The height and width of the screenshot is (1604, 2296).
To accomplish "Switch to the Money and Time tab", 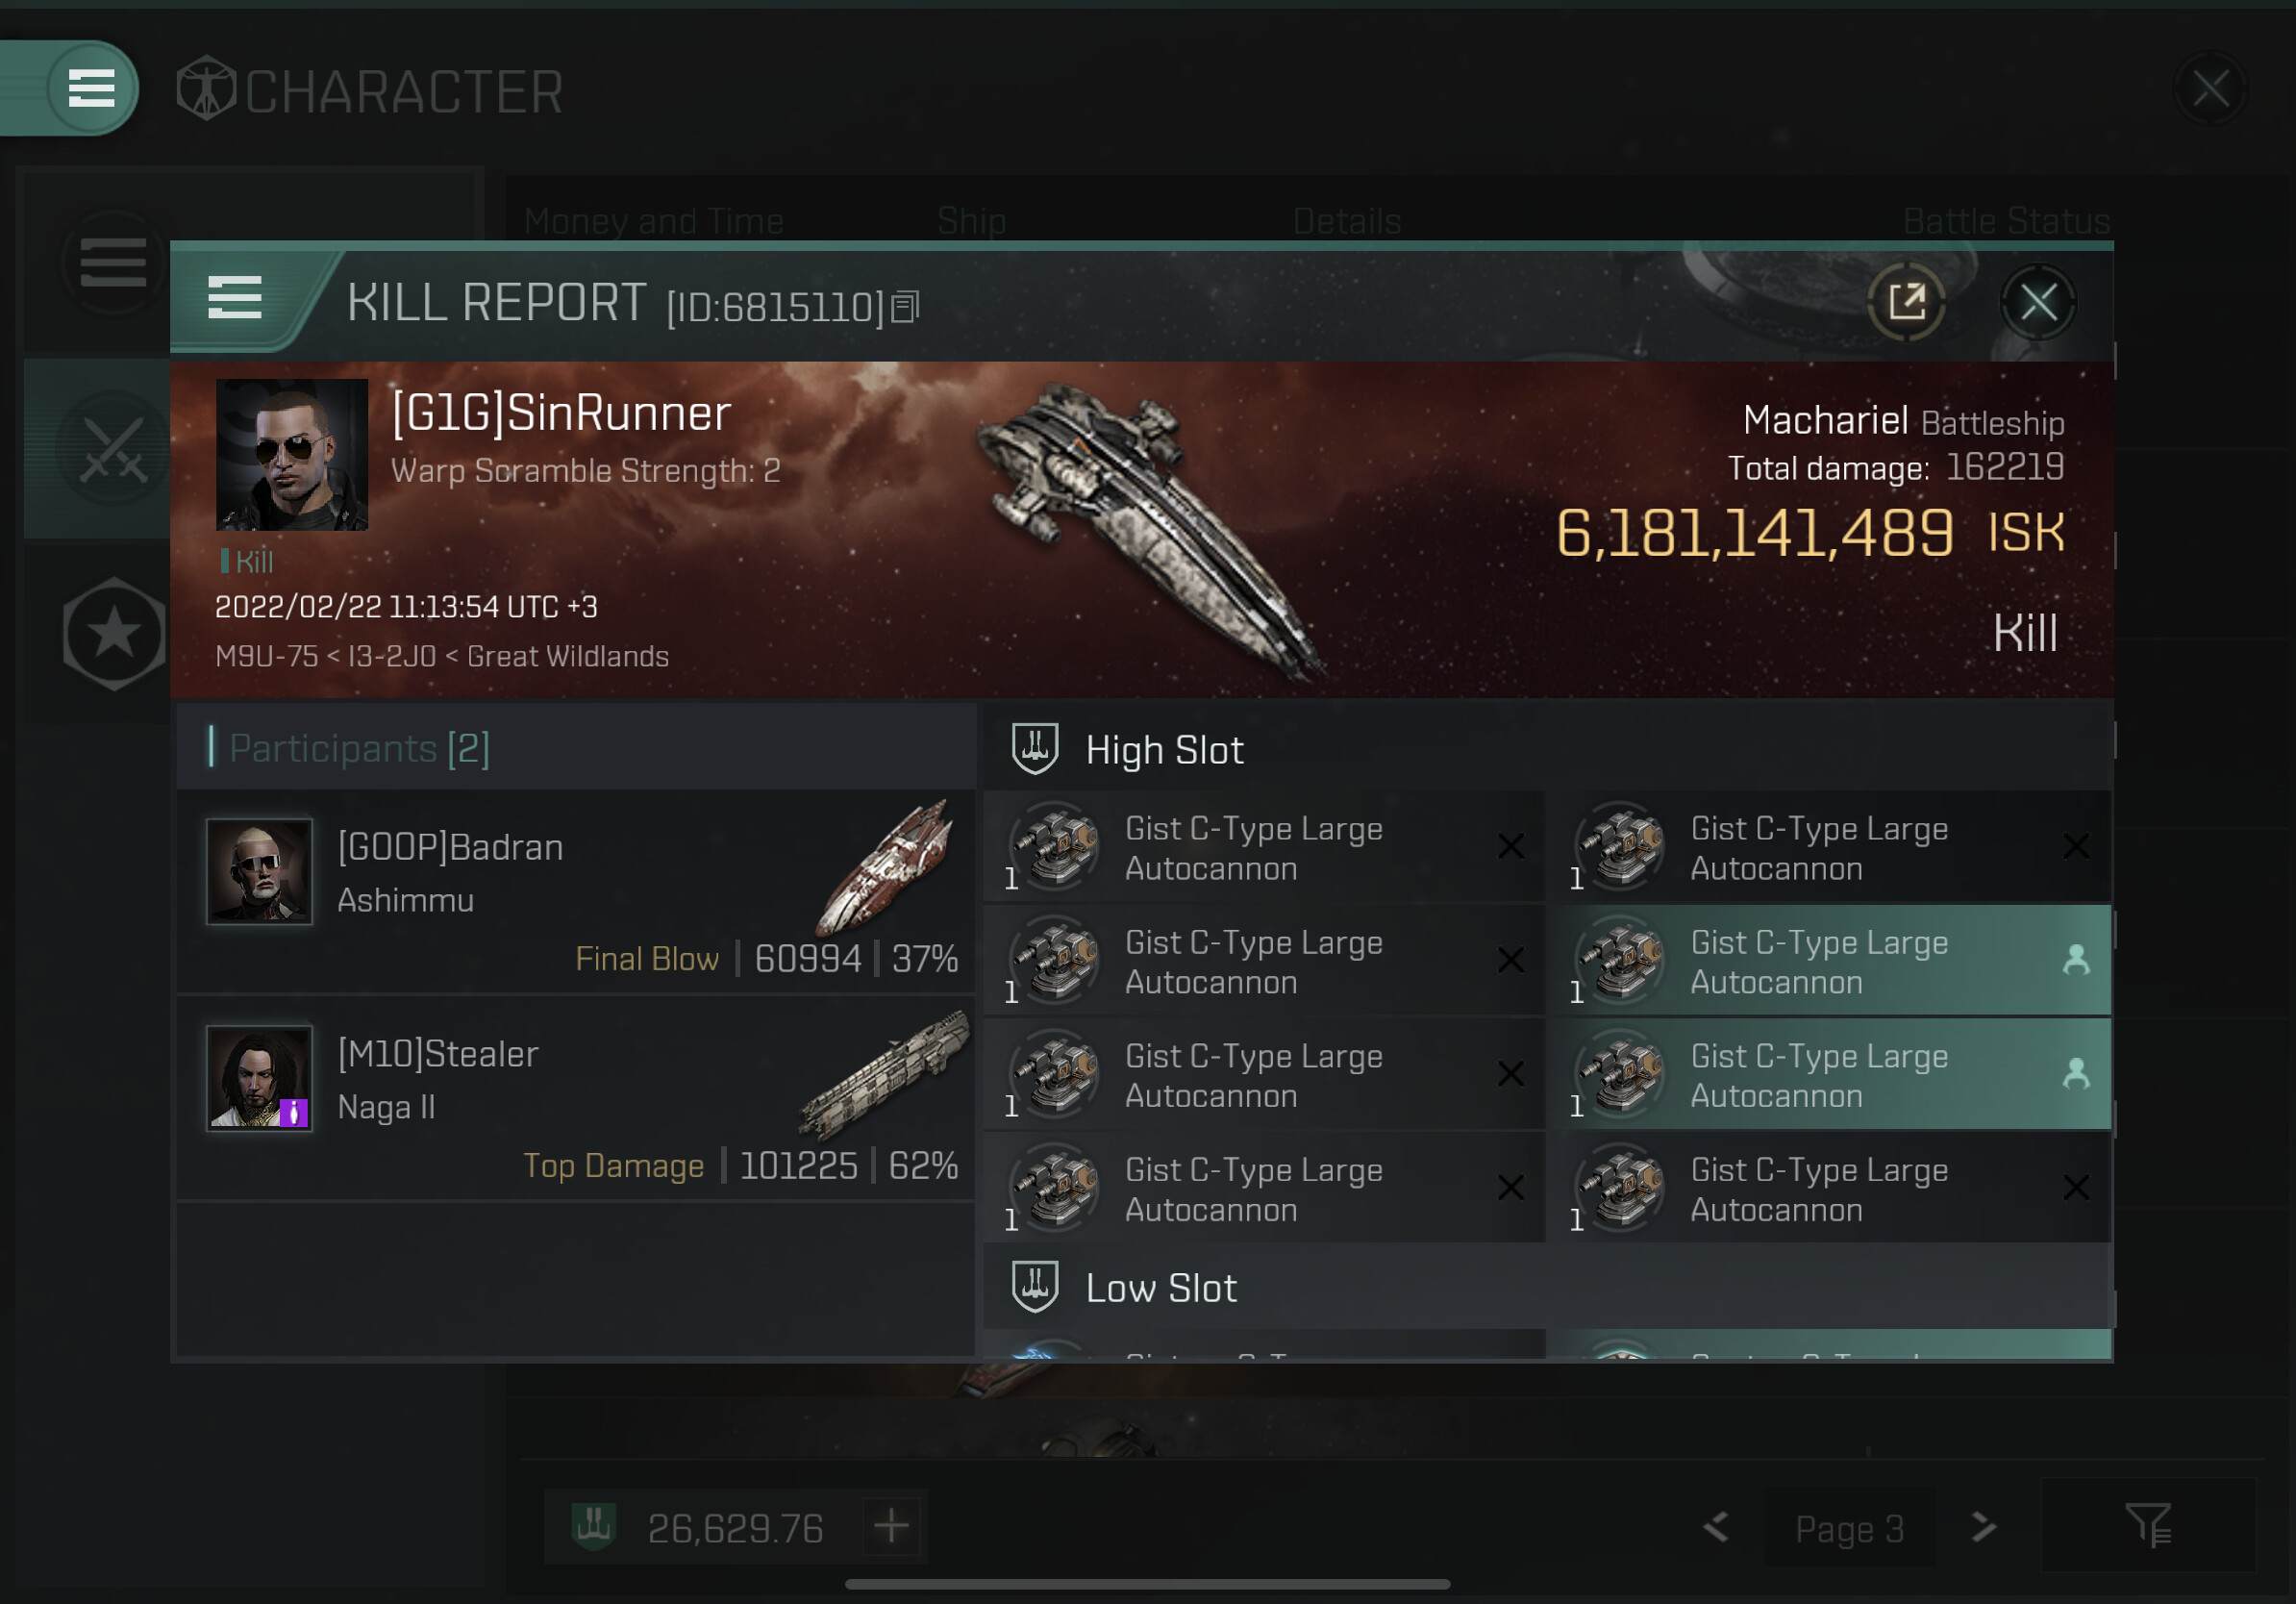I will 653,221.
